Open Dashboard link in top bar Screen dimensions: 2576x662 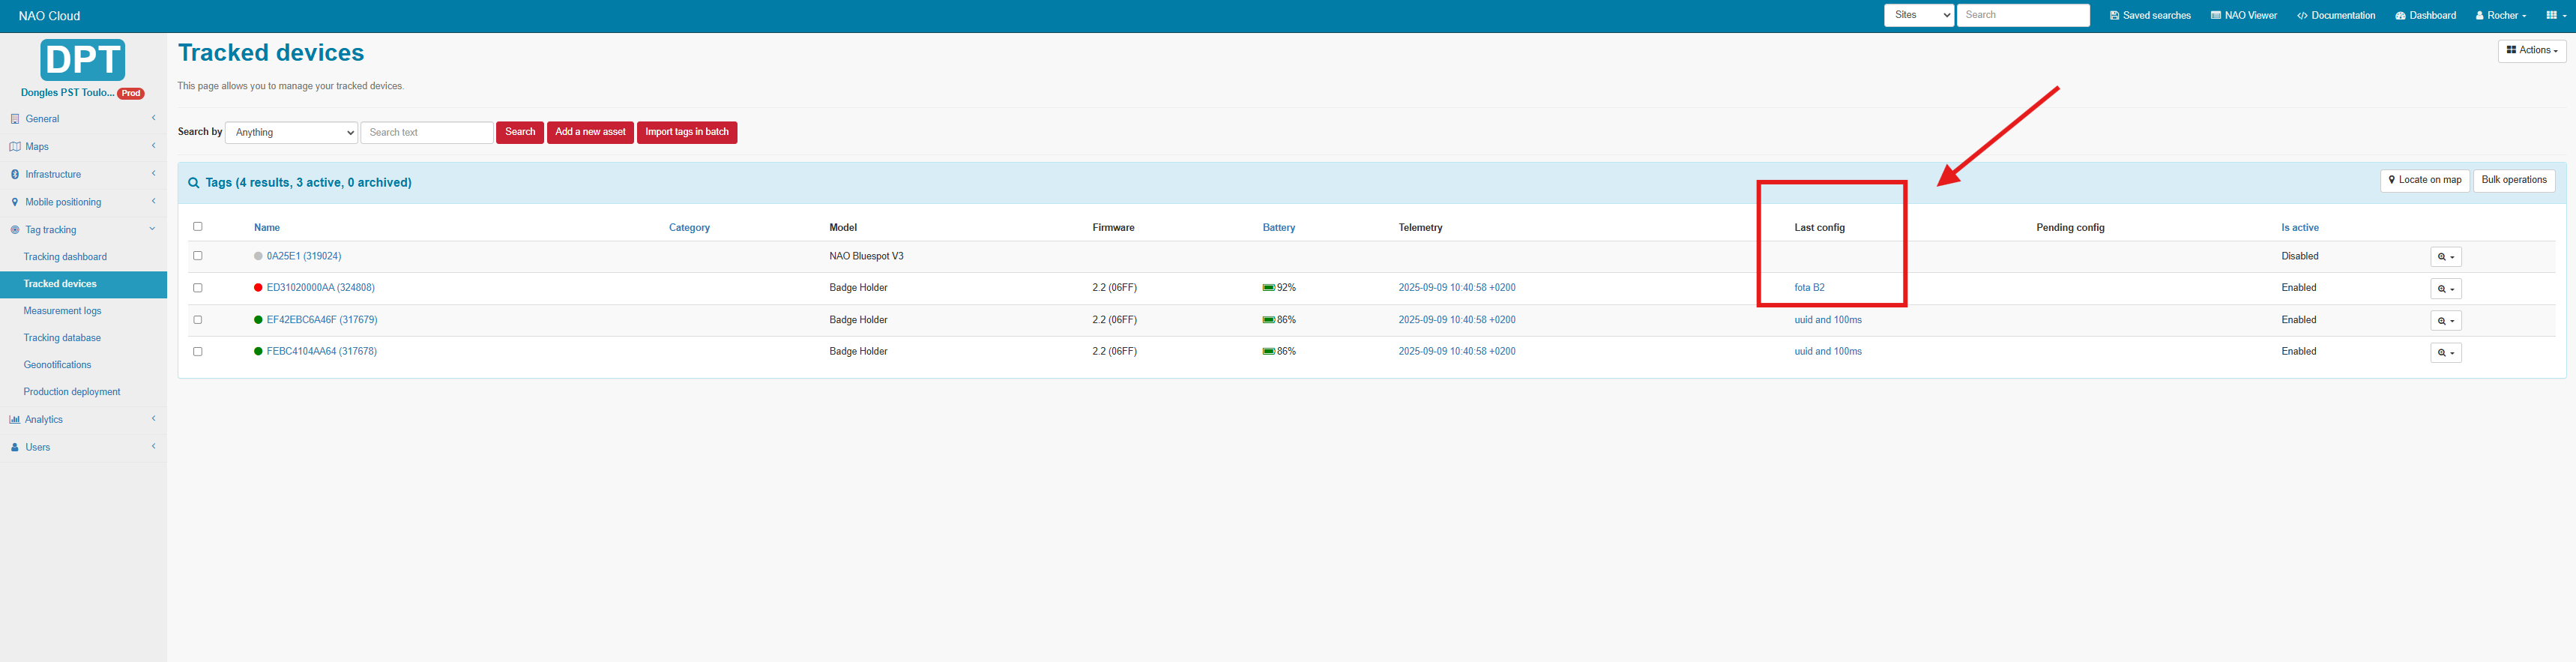point(2426,15)
